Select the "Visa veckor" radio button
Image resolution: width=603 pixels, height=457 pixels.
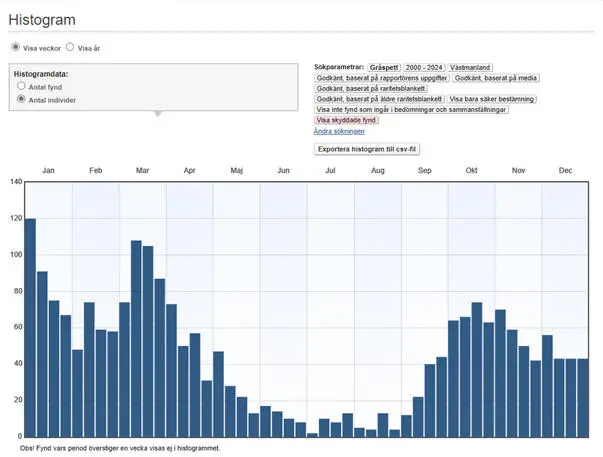click(15, 47)
